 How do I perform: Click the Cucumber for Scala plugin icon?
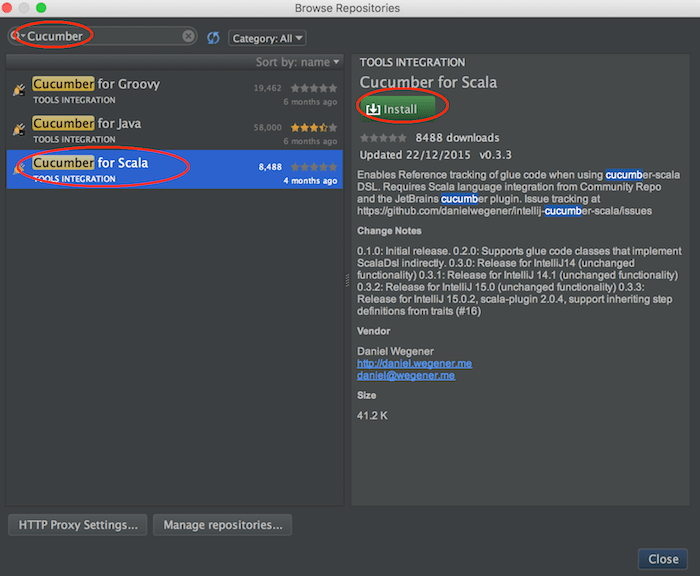coord(19,169)
